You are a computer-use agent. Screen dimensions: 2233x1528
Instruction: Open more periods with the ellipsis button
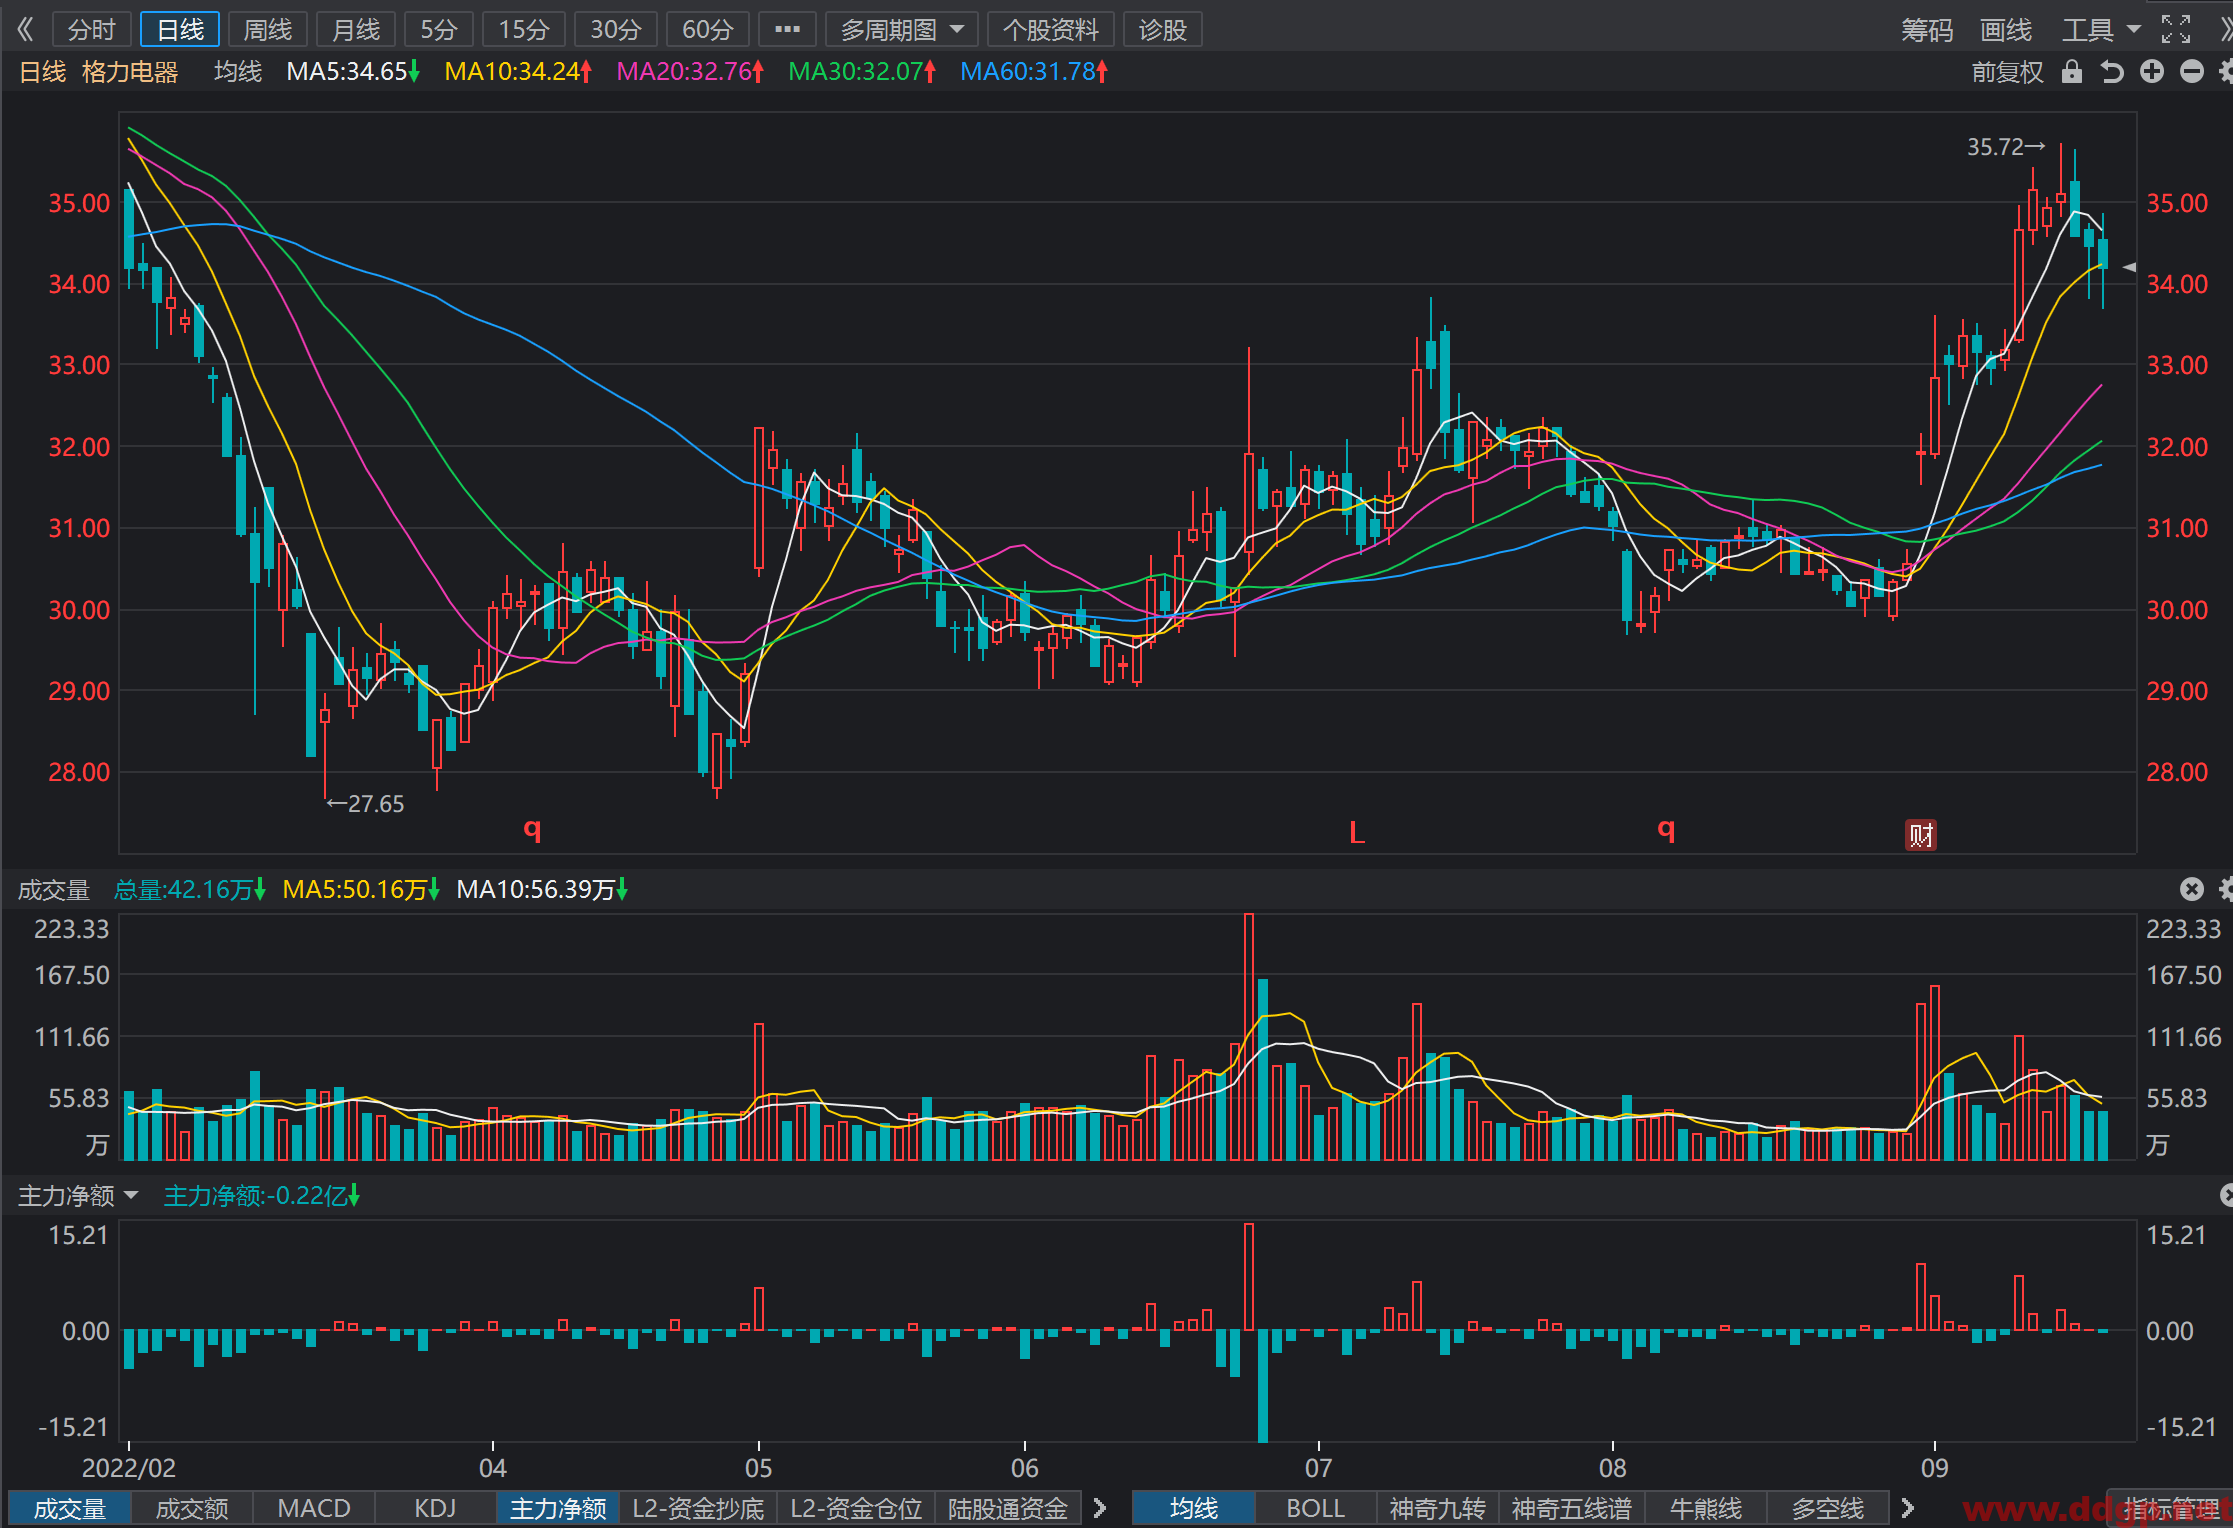tap(787, 30)
